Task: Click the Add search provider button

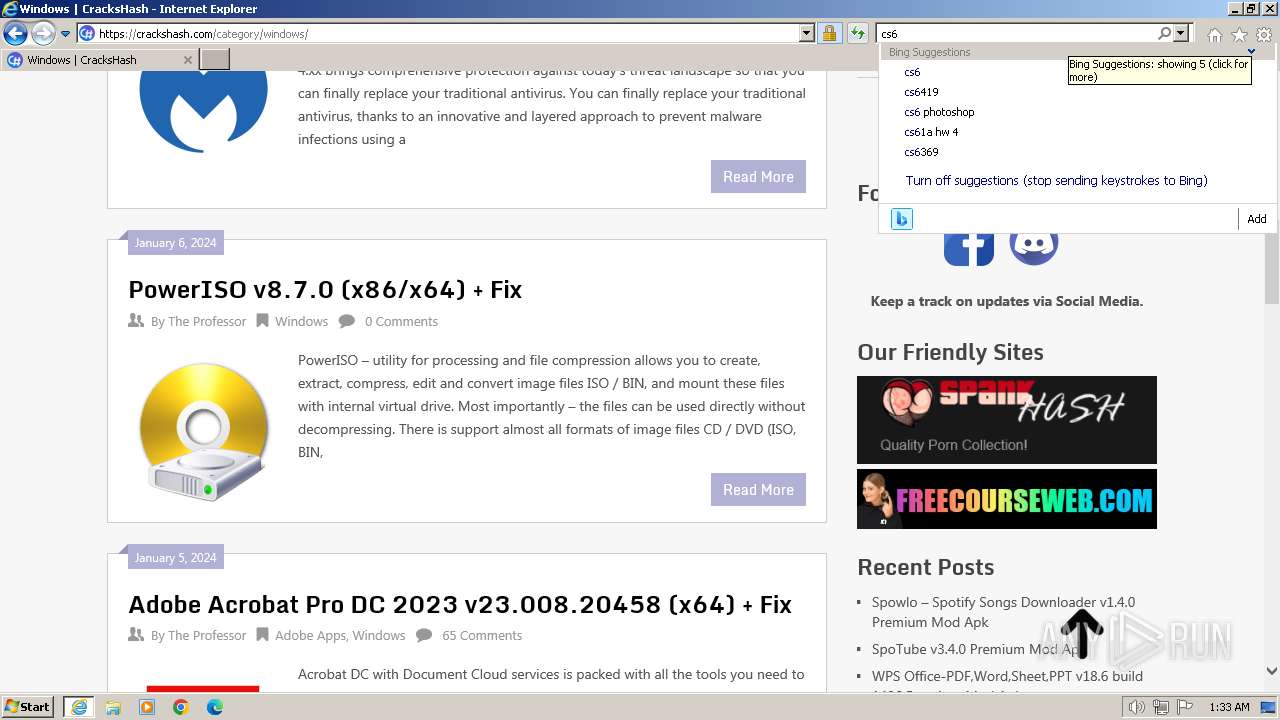Action: (x=1257, y=219)
